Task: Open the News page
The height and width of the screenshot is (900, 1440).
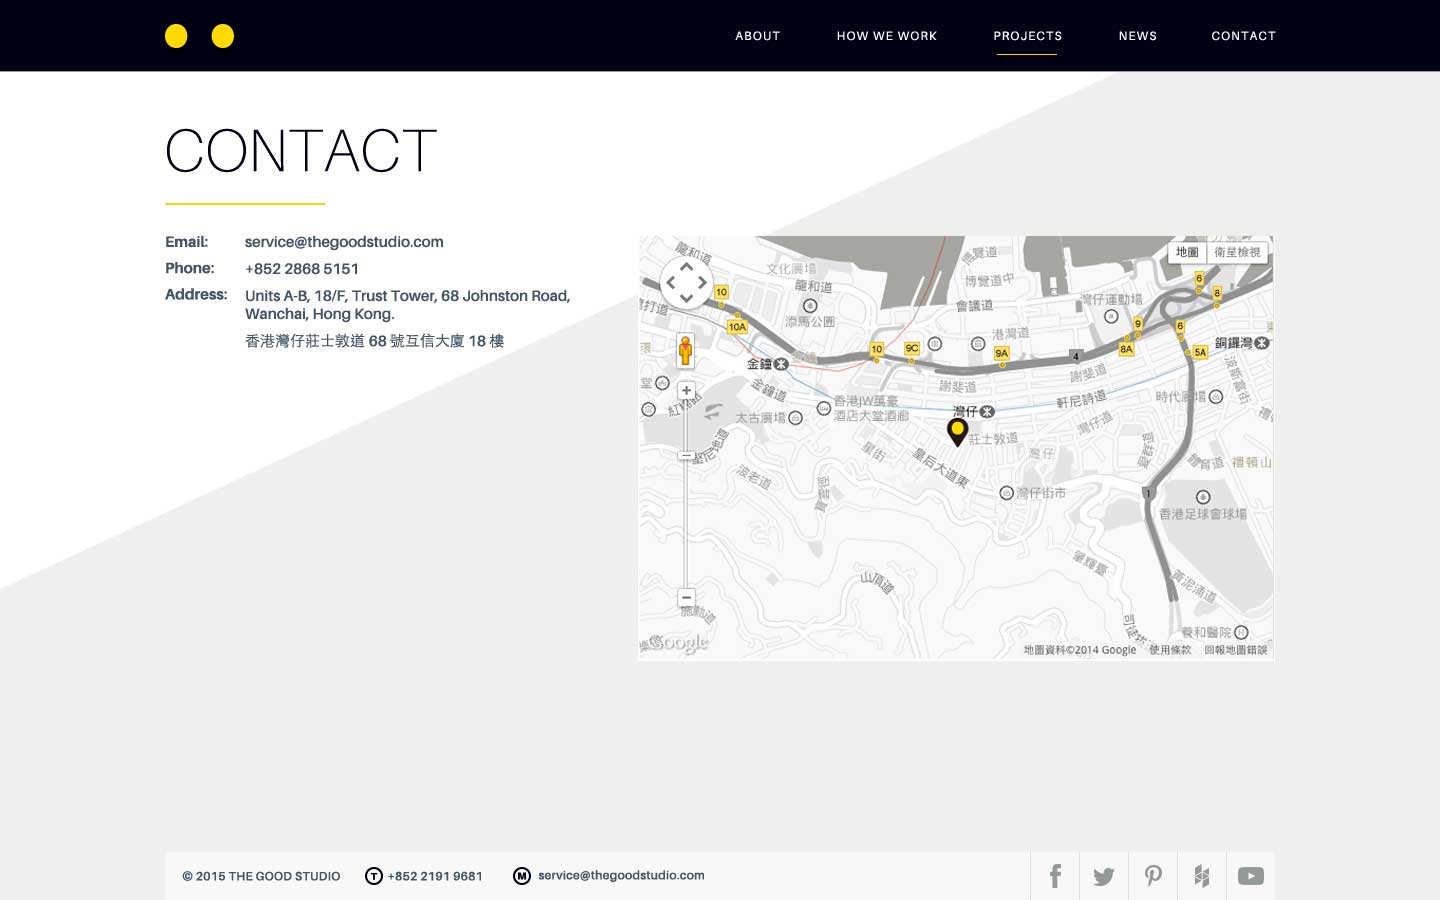Action: coord(1137,36)
